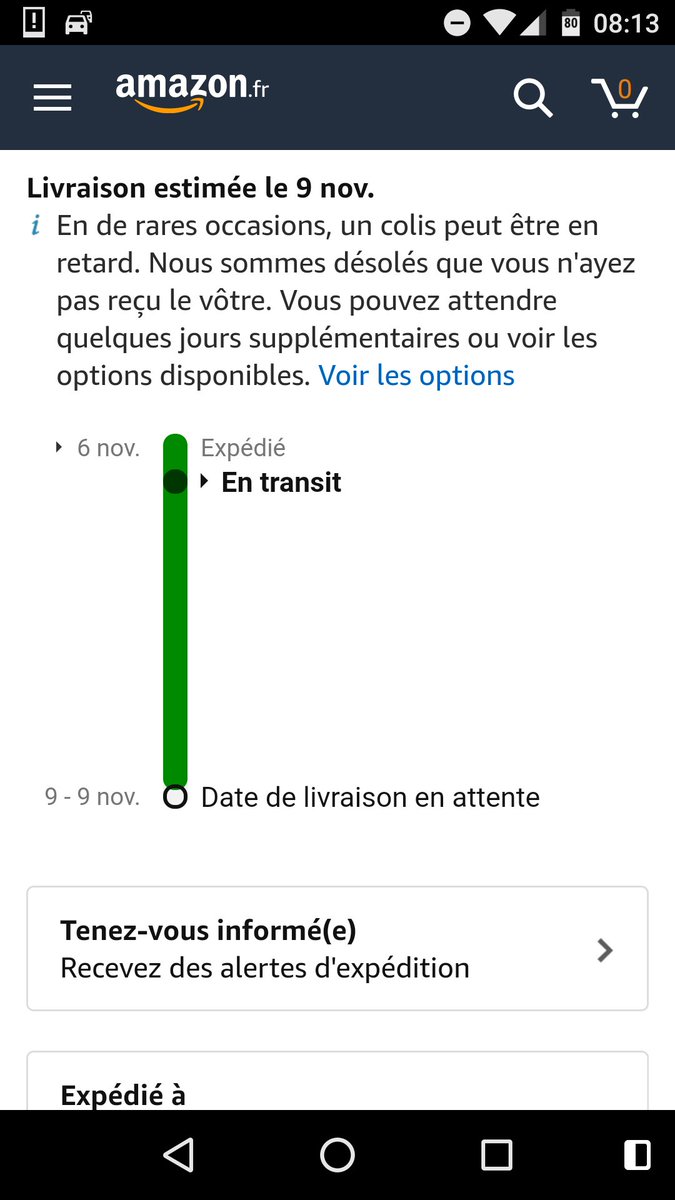Tap the split-screen icon in navigation bar

(637, 1155)
